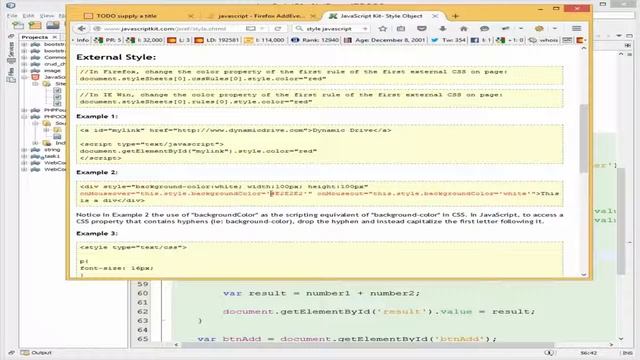This screenshot has width=640, height=360.
Task: Click the PageRank PR: 5 indicator
Action: [x=108, y=40]
